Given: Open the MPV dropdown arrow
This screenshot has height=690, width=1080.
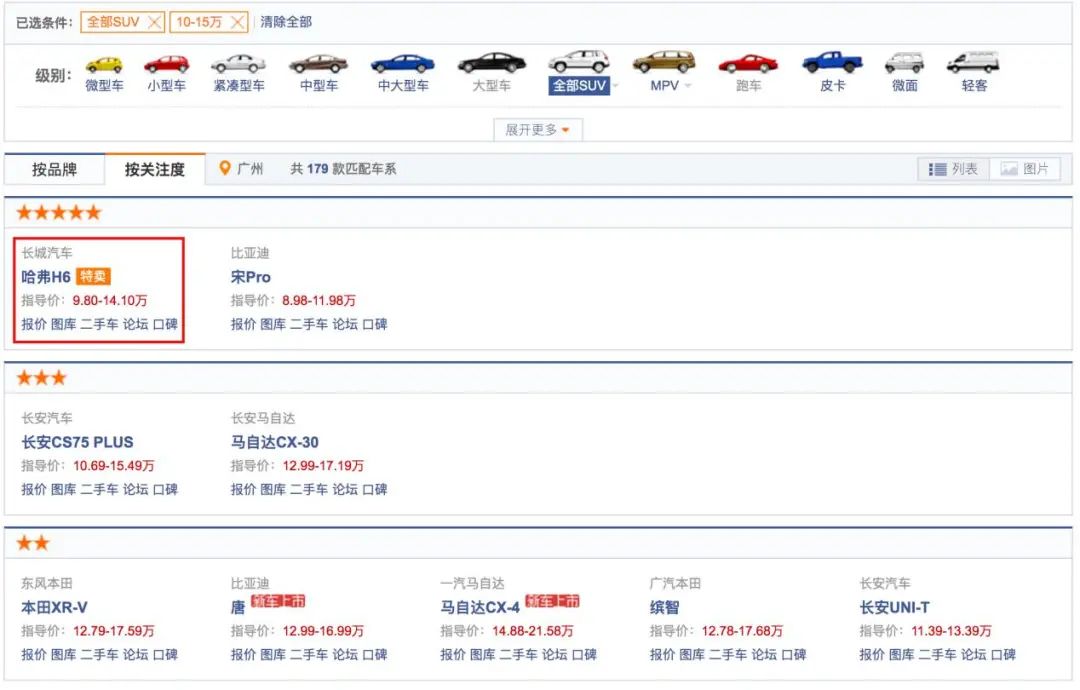Looking at the screenshot, I should [687, 86].
